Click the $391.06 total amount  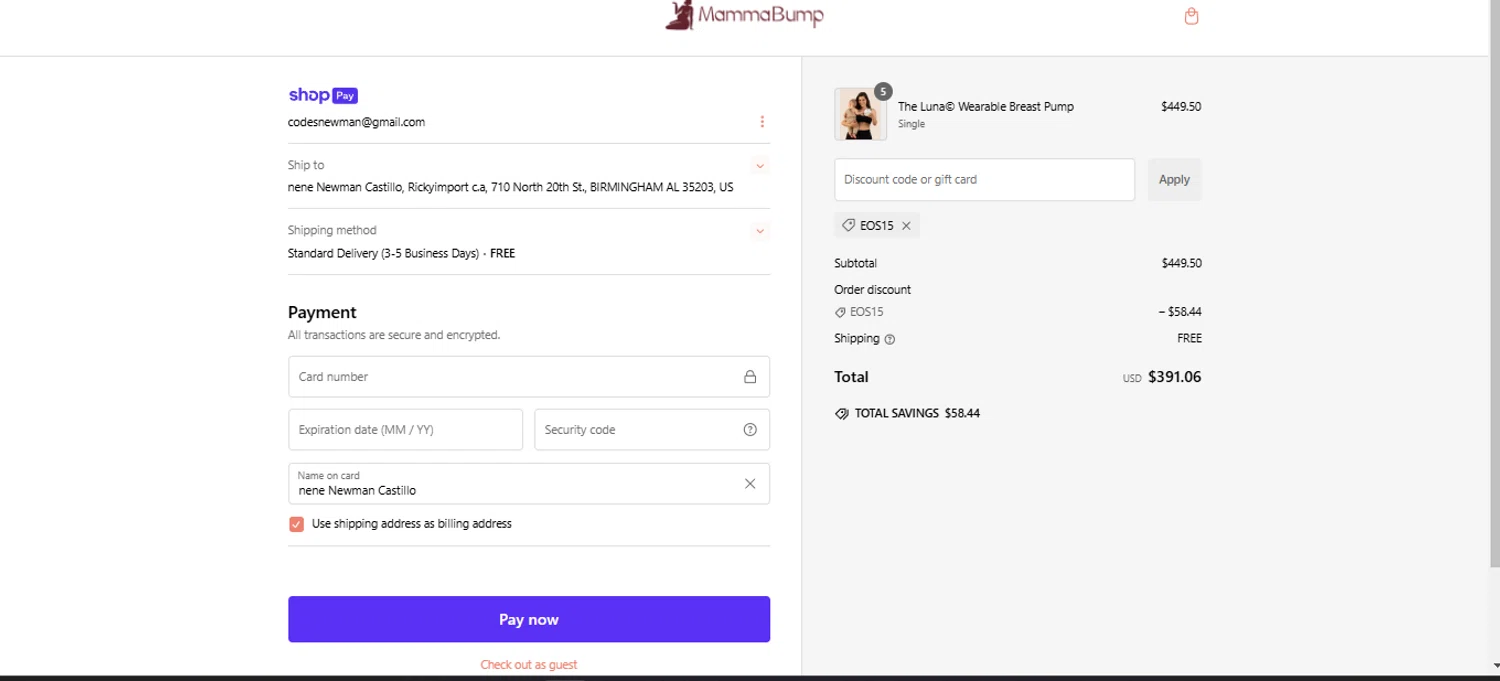coord(1175,377)
